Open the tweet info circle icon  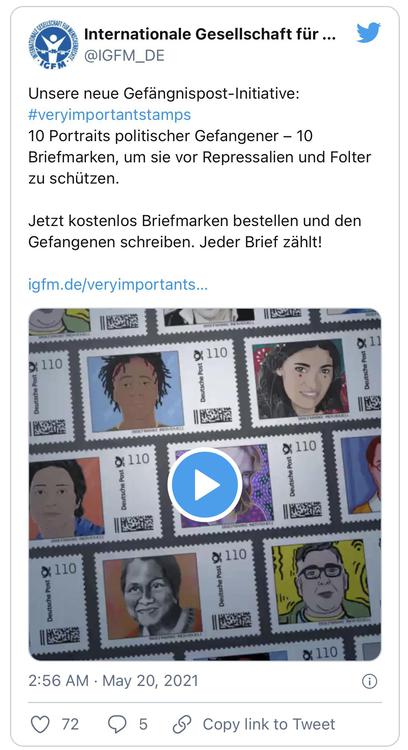point(369,682)
